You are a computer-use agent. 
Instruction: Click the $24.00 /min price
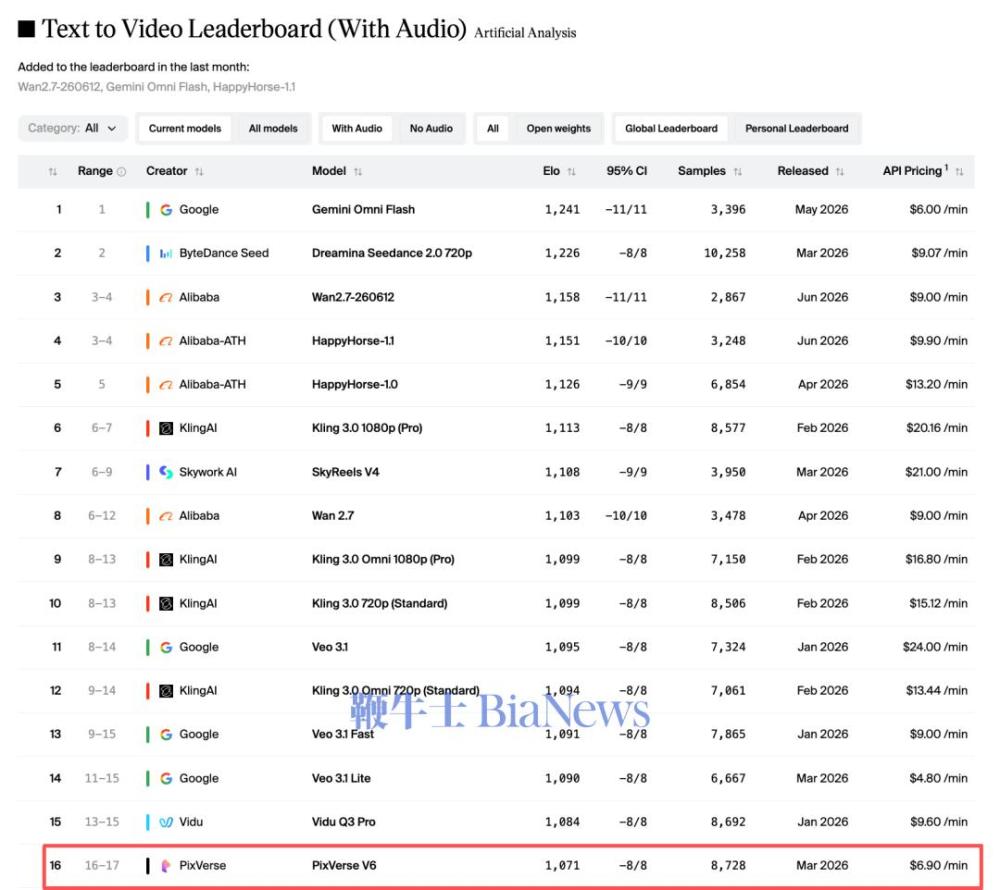point(935,647)
